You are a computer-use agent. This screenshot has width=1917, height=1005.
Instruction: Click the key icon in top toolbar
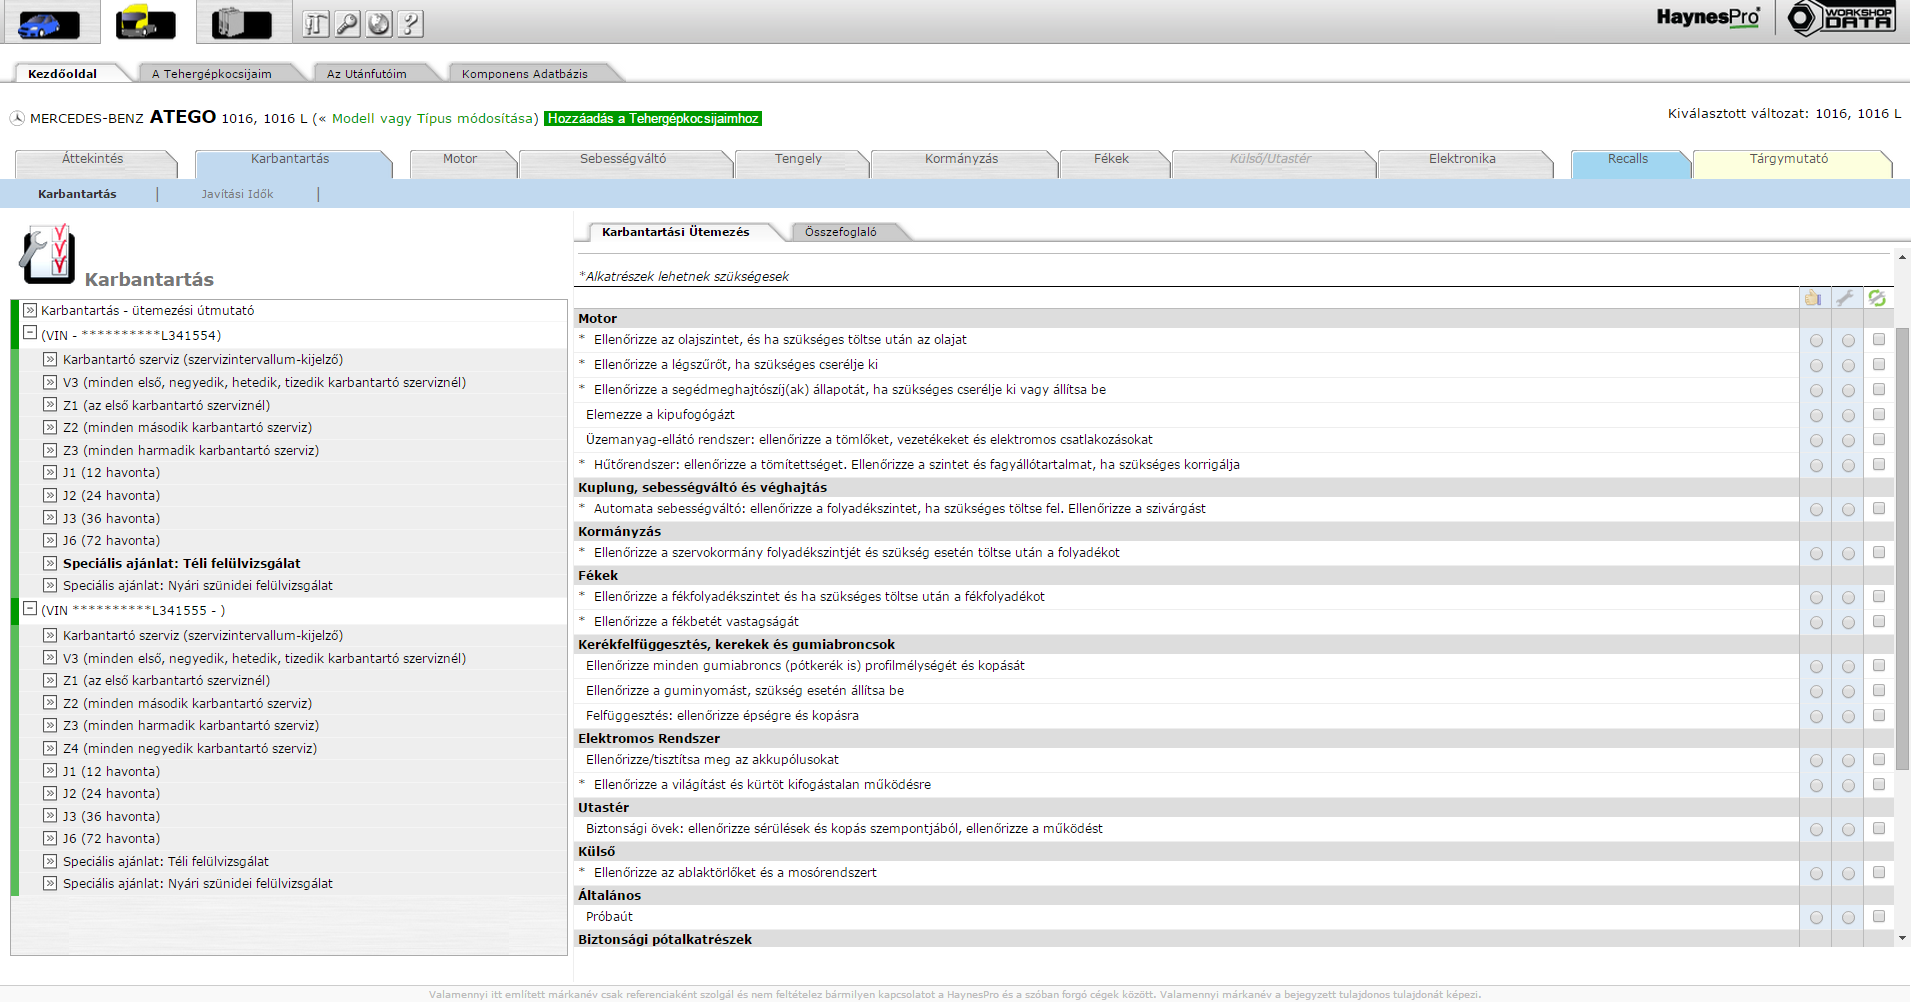tap(347, 24)
